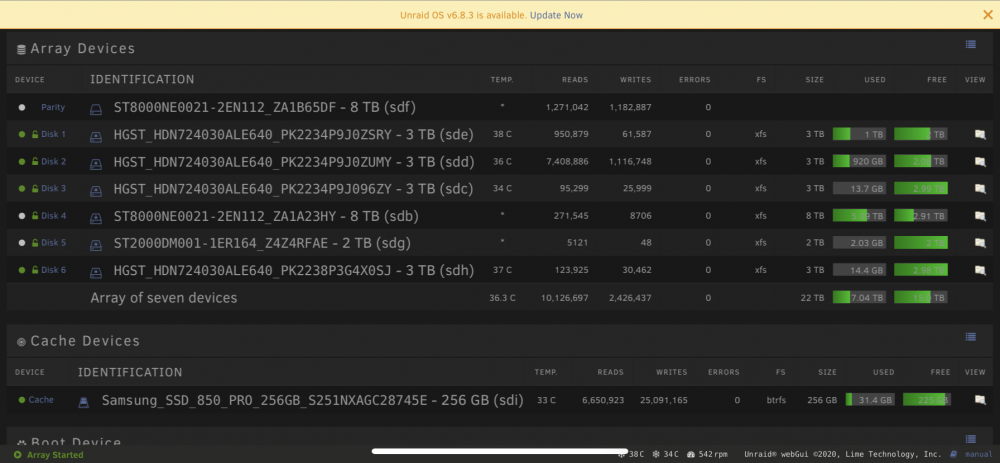Image resolution: width=1000 pixels, height=463 pixels.
Task: Open Cache device settings link
Action: pos(41,400)
